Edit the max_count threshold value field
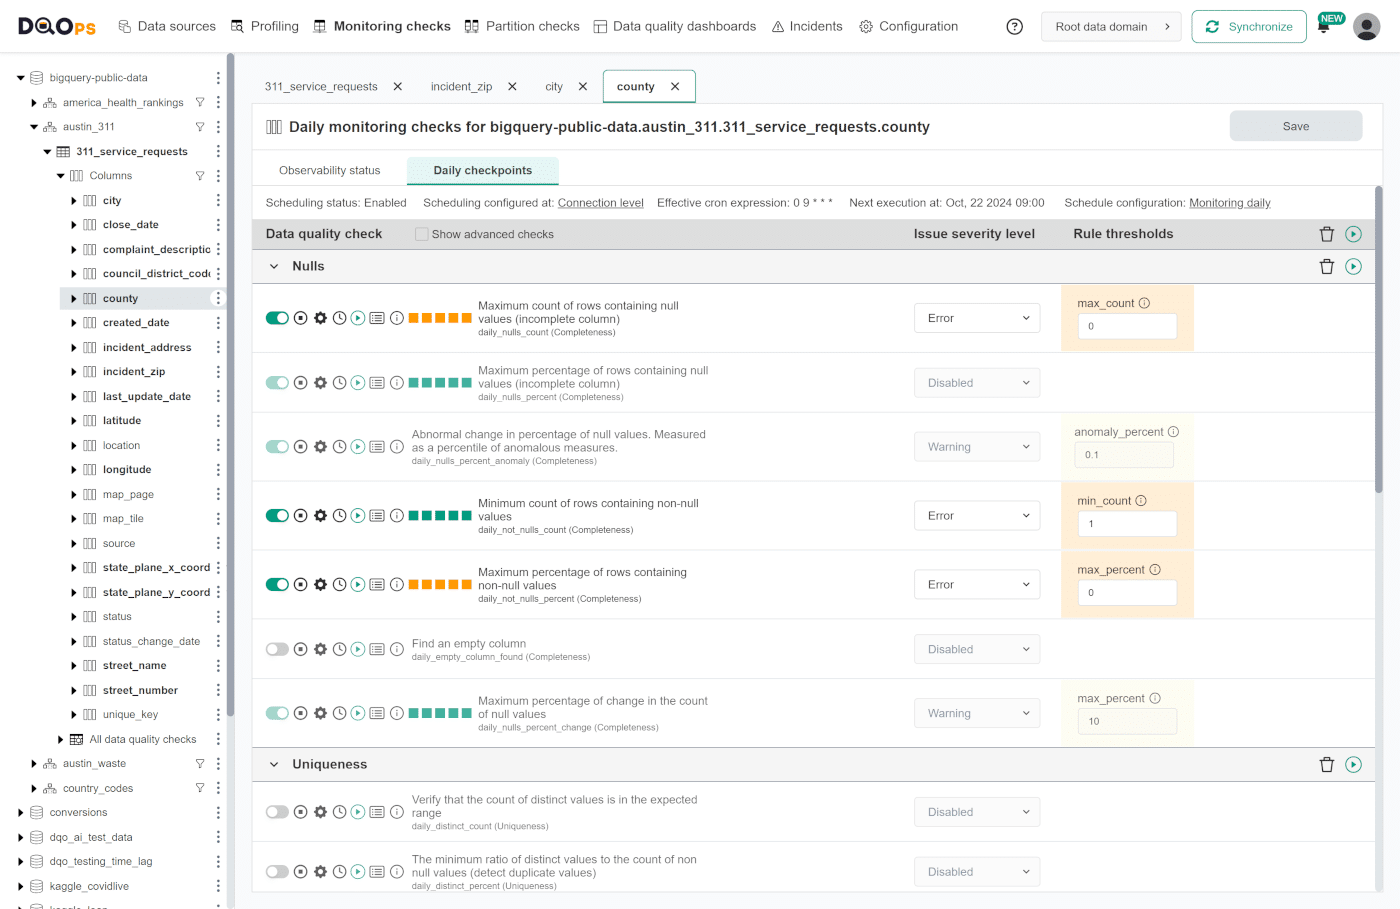This screenshot has height=909, width=1400. coord(1127,326)
